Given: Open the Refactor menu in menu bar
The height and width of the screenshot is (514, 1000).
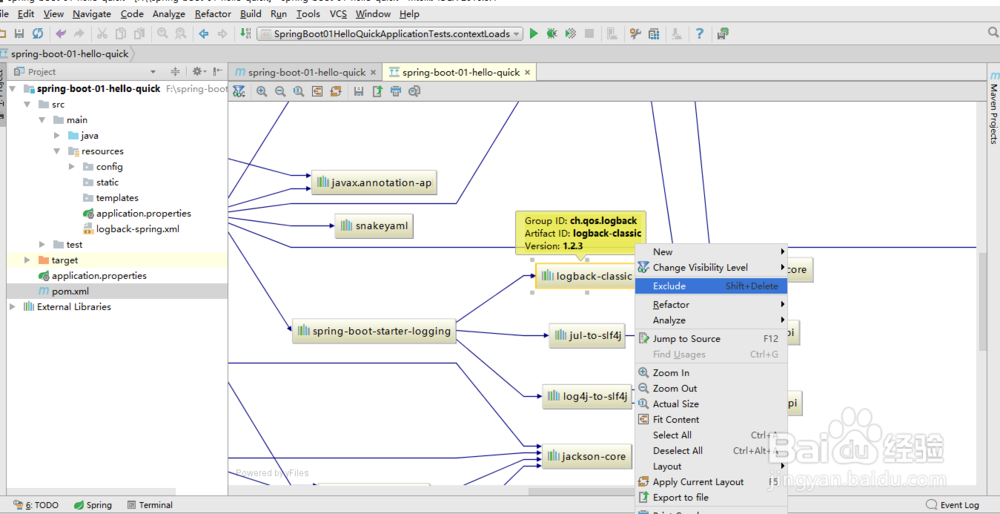Looking at the screenshot, I should pos(213,13).
